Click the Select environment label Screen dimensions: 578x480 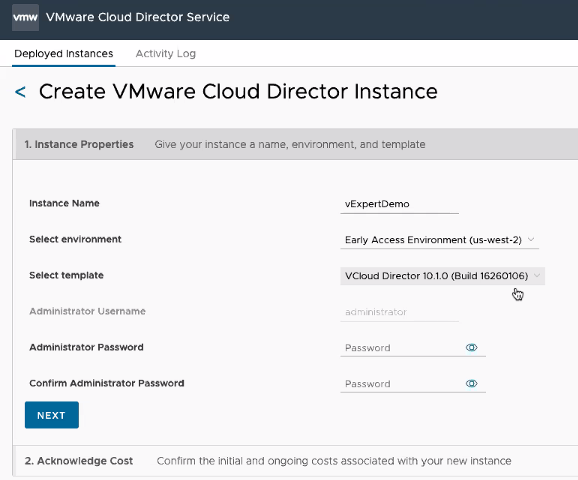pyautogui.click(x=75, y=239)
